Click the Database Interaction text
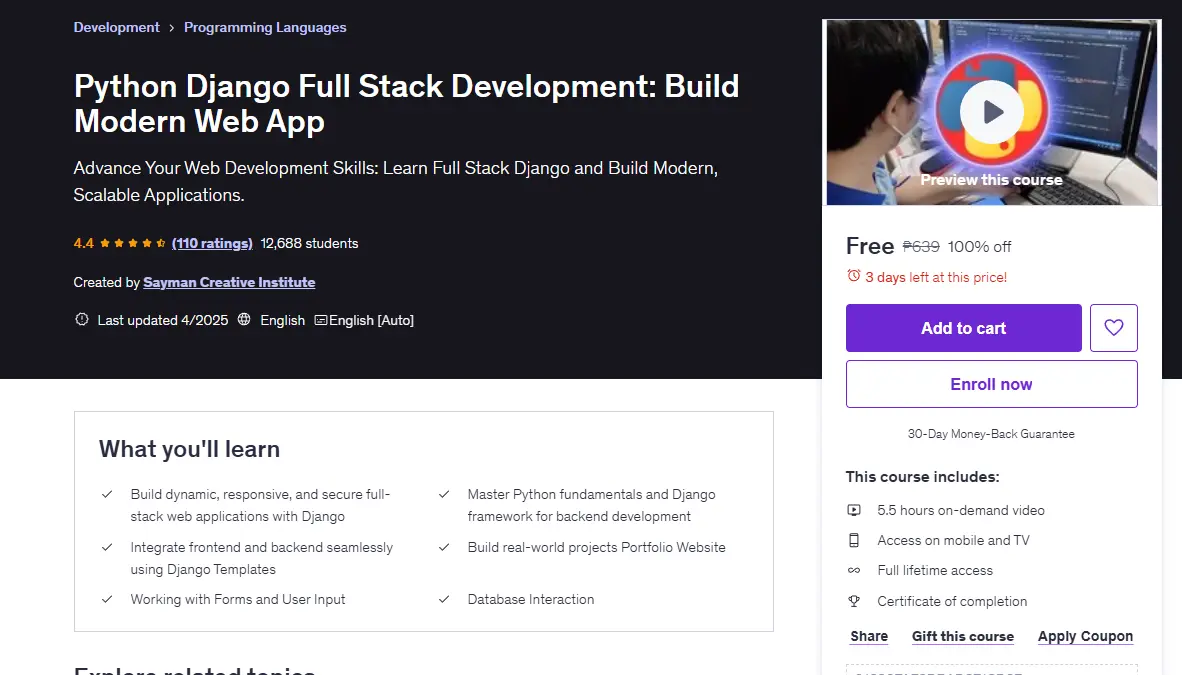1182x675 pixels. (x=531, y=599)
